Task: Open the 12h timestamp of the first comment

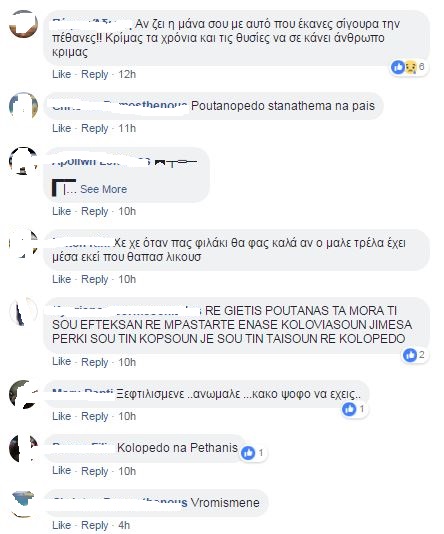Action: pos(127,74)
